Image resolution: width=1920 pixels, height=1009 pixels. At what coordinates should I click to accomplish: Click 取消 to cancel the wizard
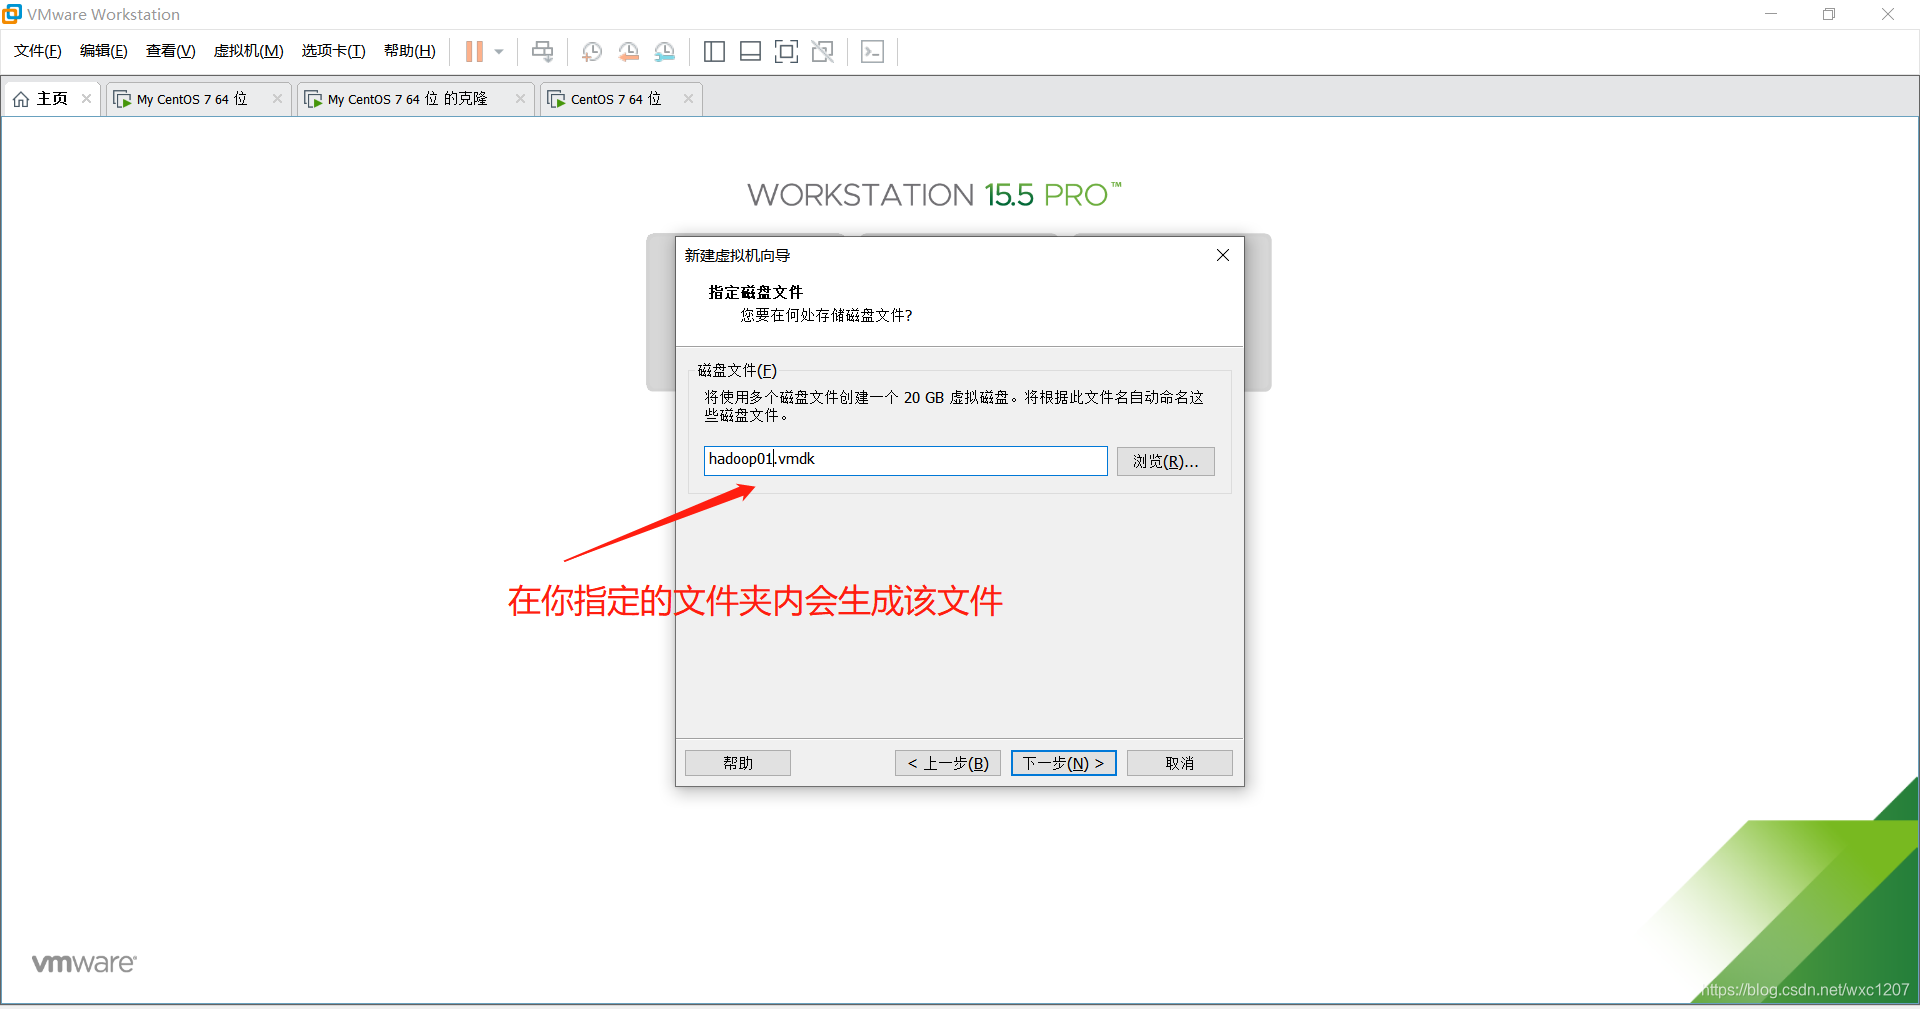click(1179, 763)
